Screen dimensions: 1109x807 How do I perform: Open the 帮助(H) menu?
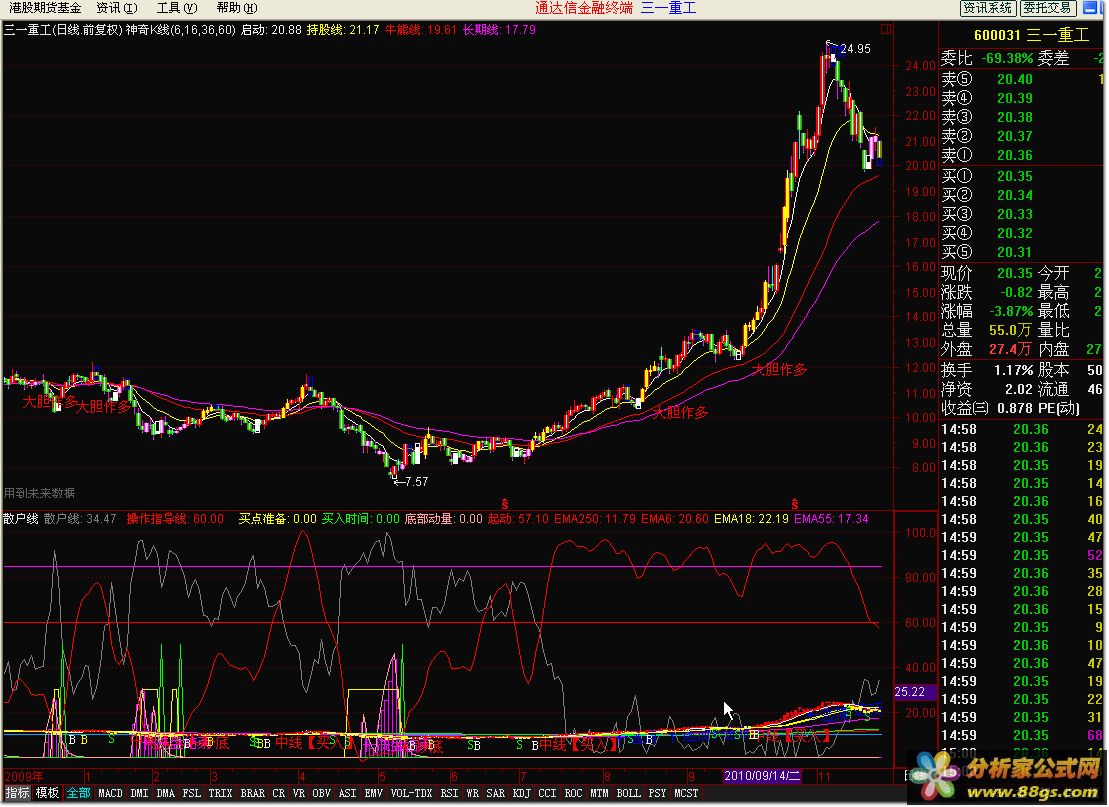point(237,8)
